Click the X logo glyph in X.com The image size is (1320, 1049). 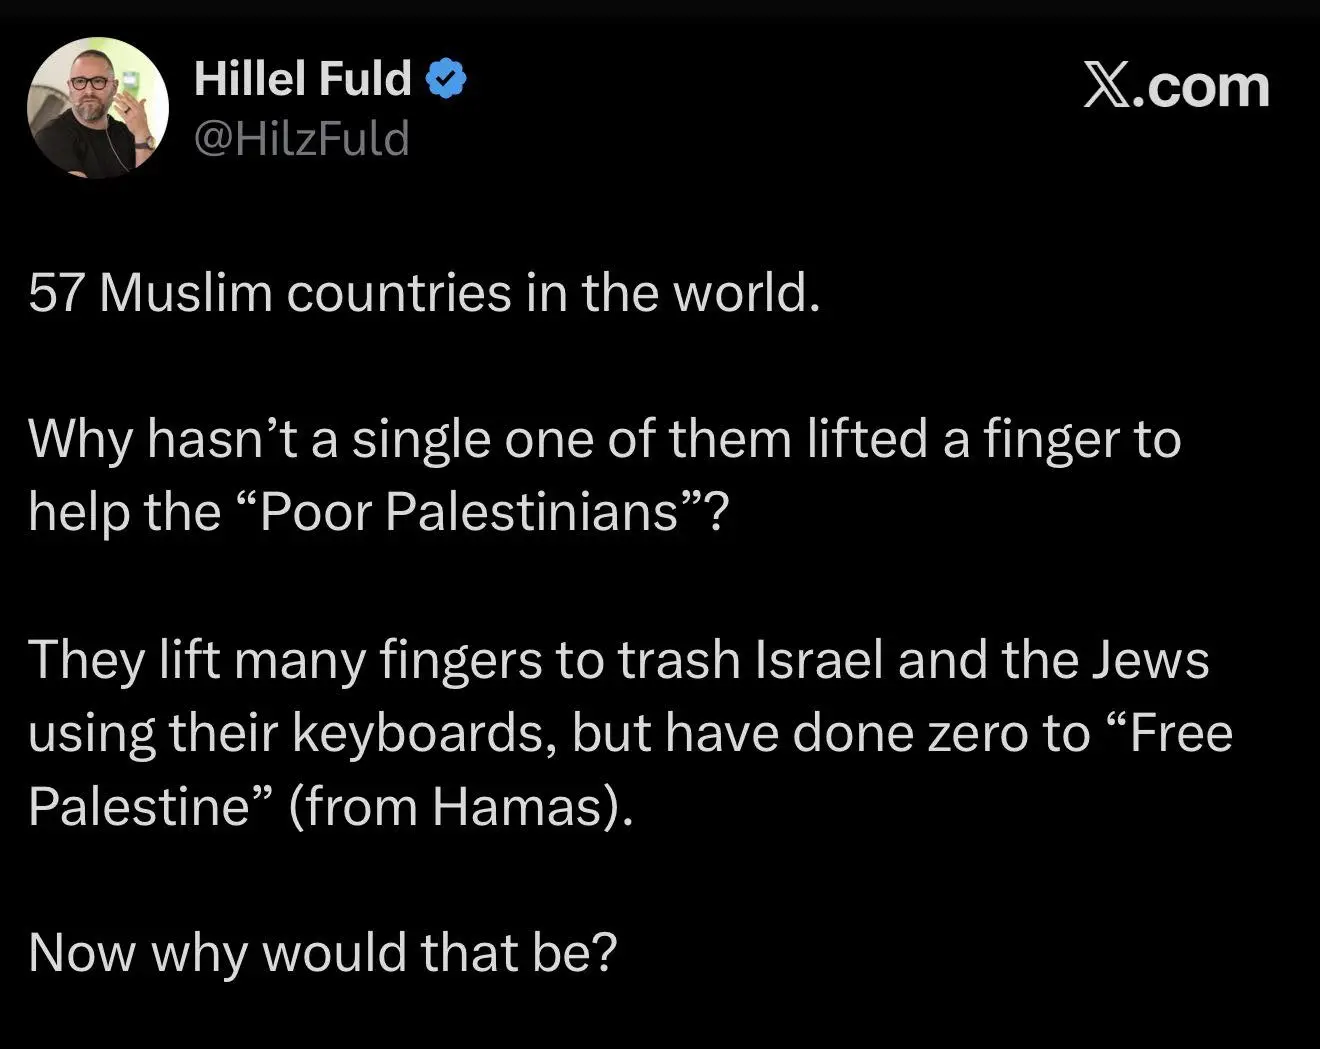point(1112,87)
